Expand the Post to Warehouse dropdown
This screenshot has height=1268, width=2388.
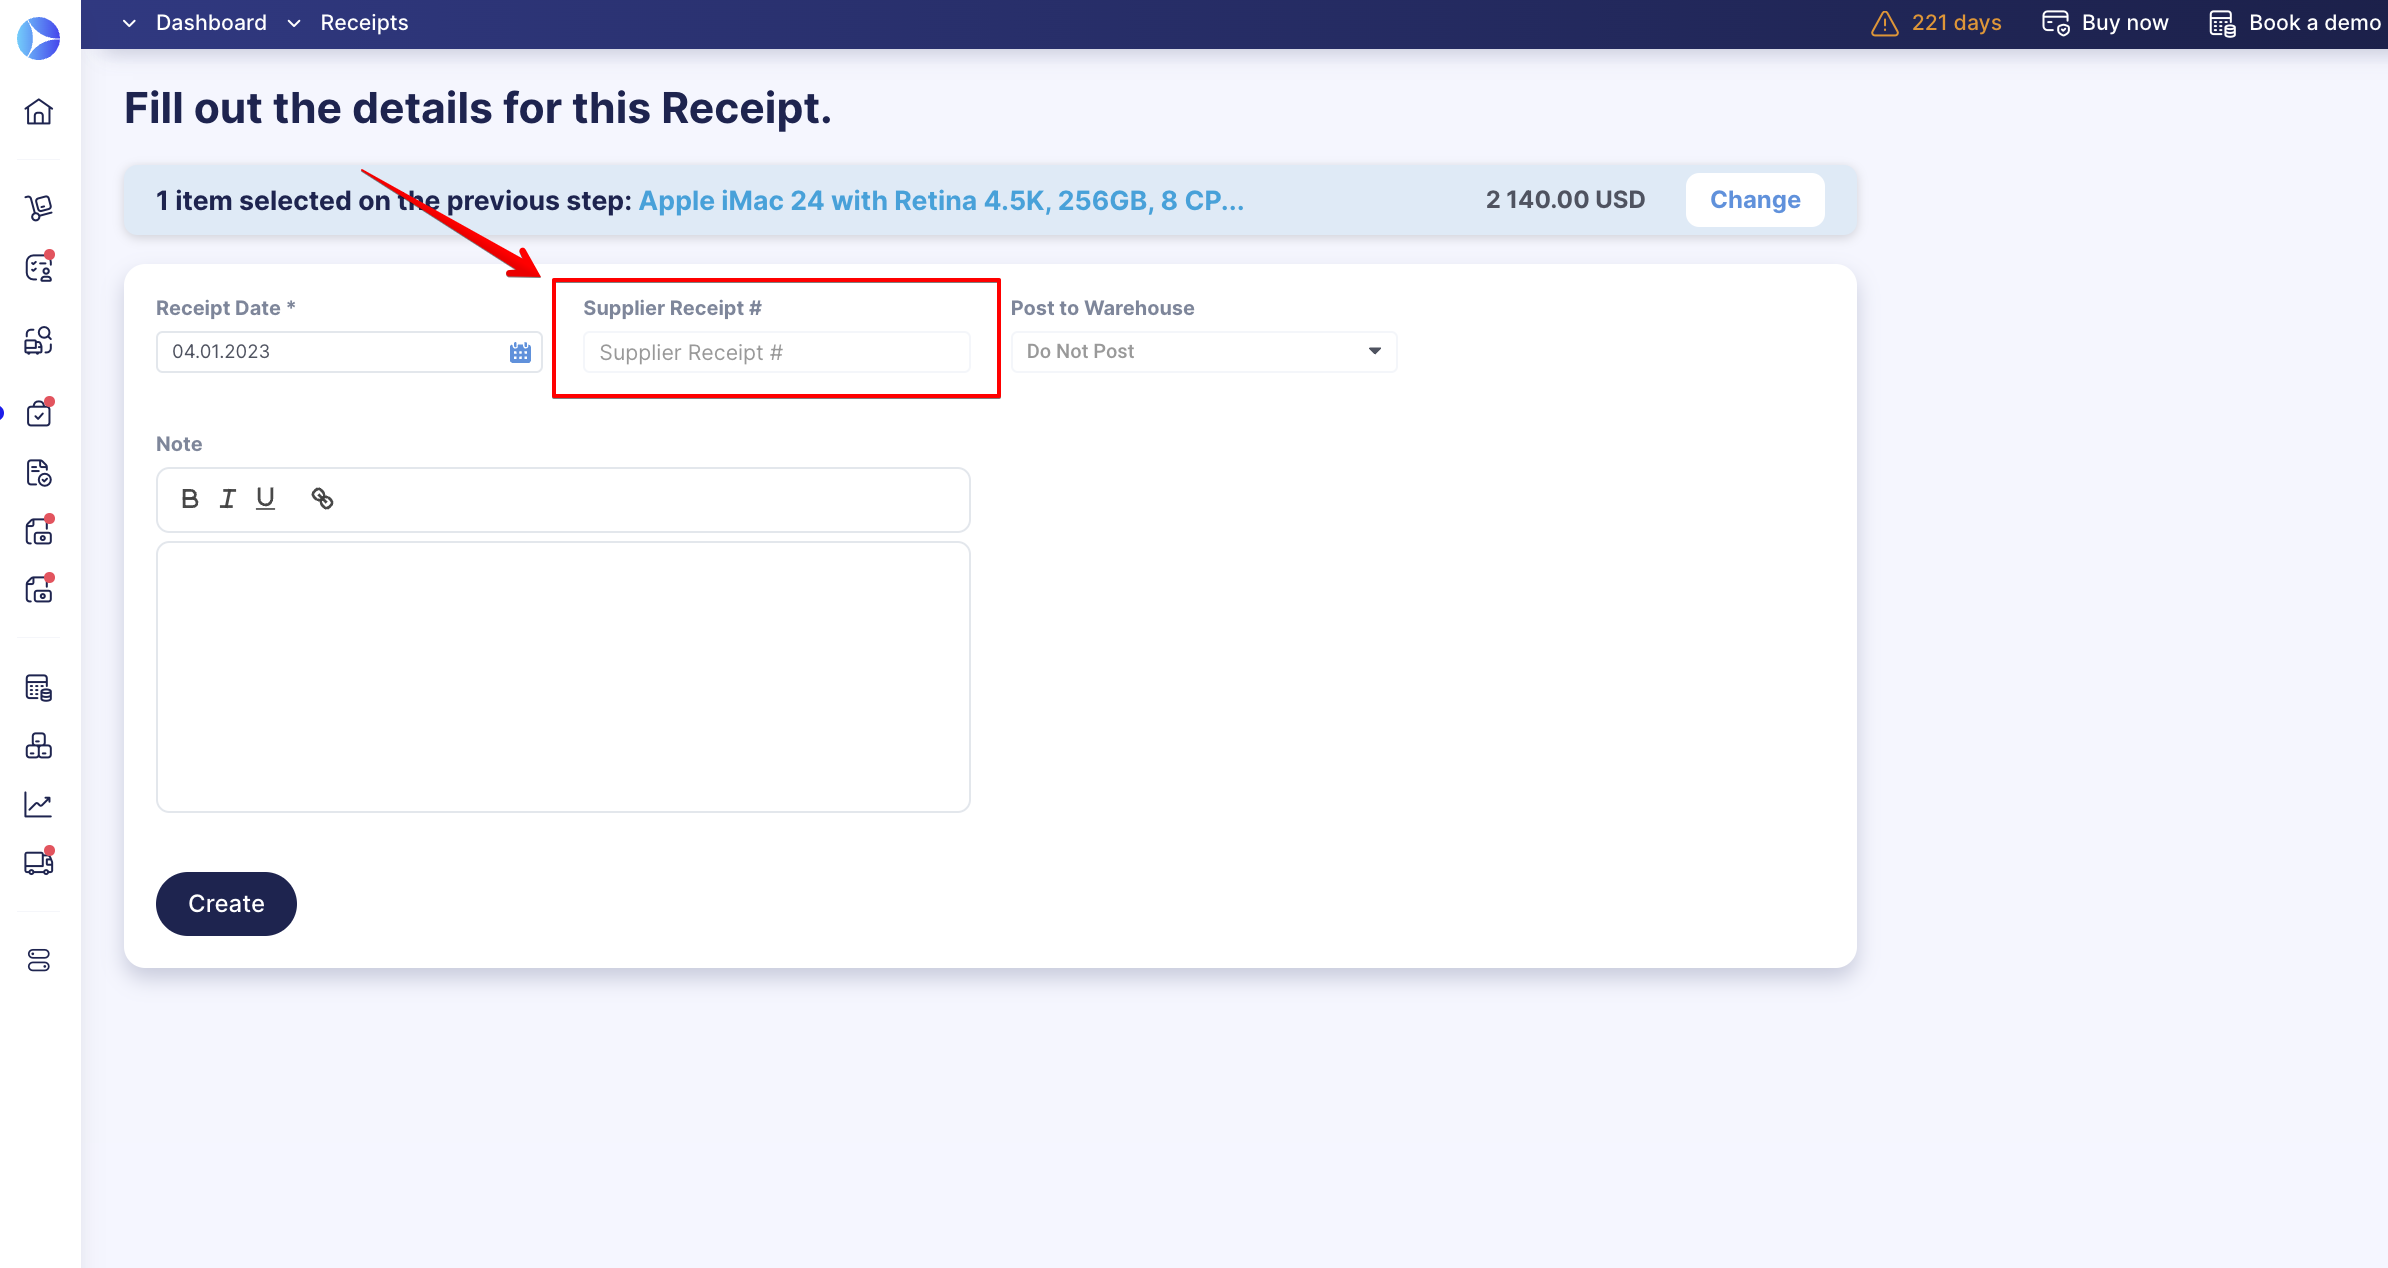point(1203,352)
